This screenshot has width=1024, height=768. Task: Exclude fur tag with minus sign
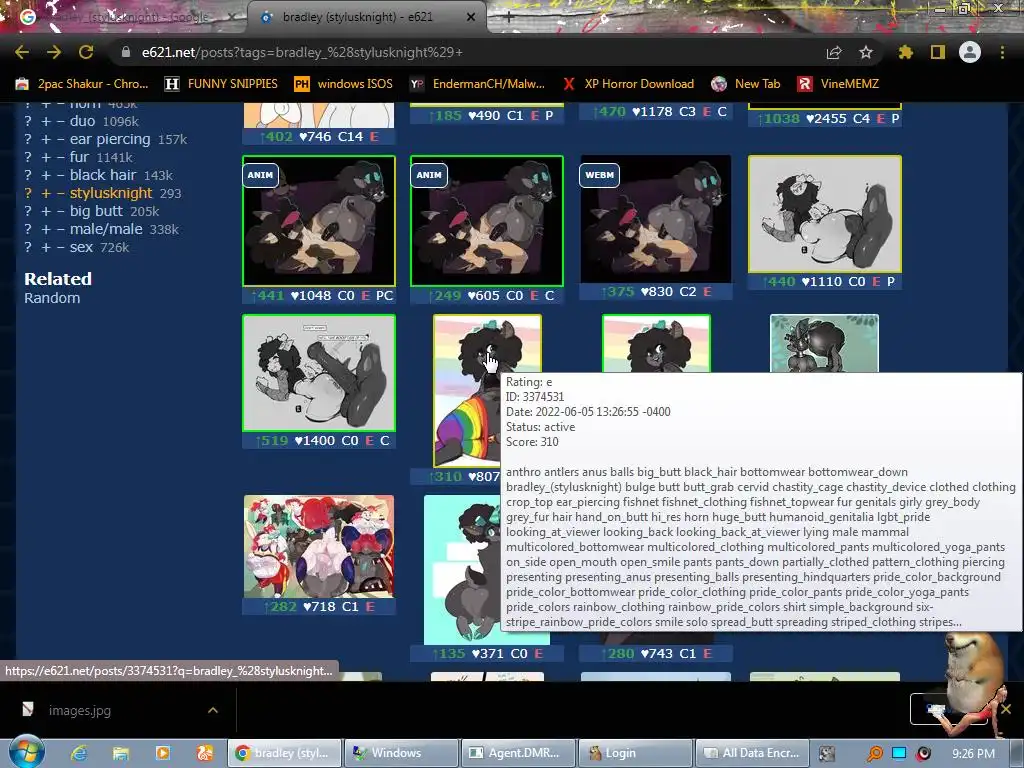coord(60,157)
